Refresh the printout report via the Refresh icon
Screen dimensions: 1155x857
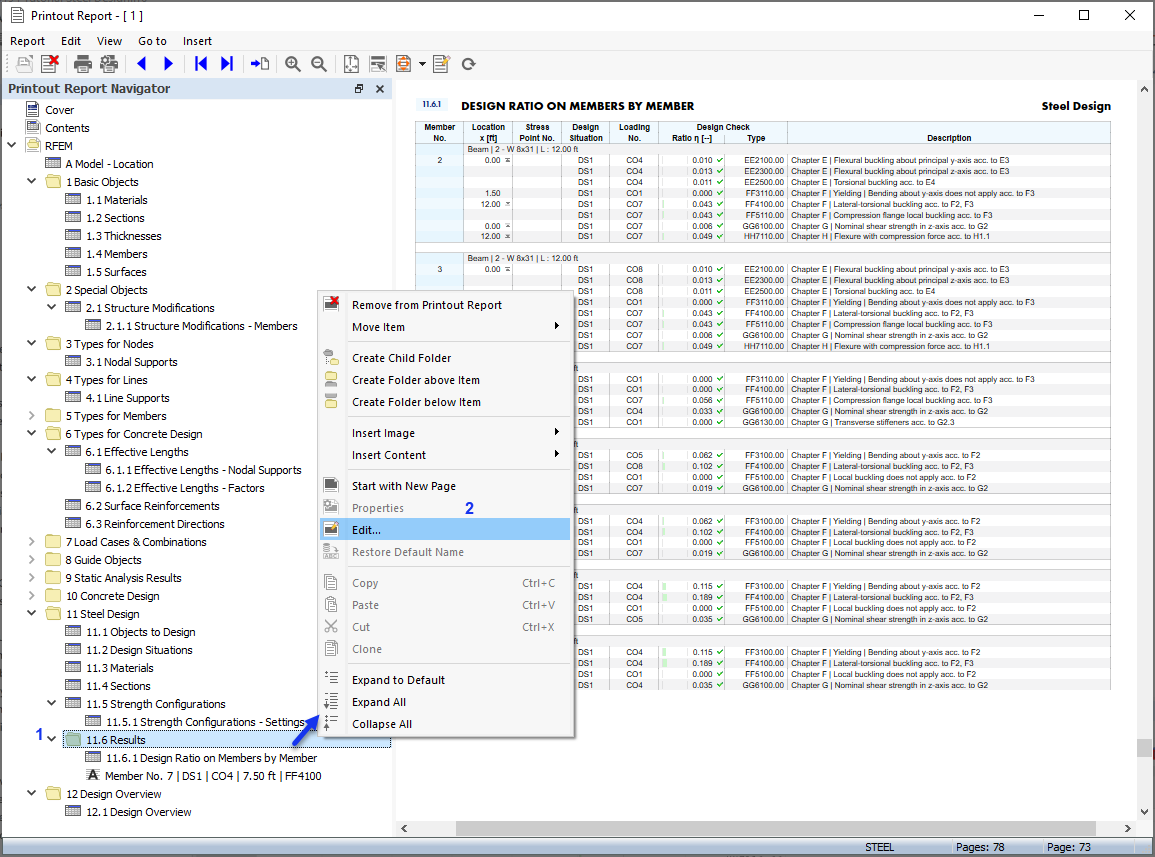point(468,63)
